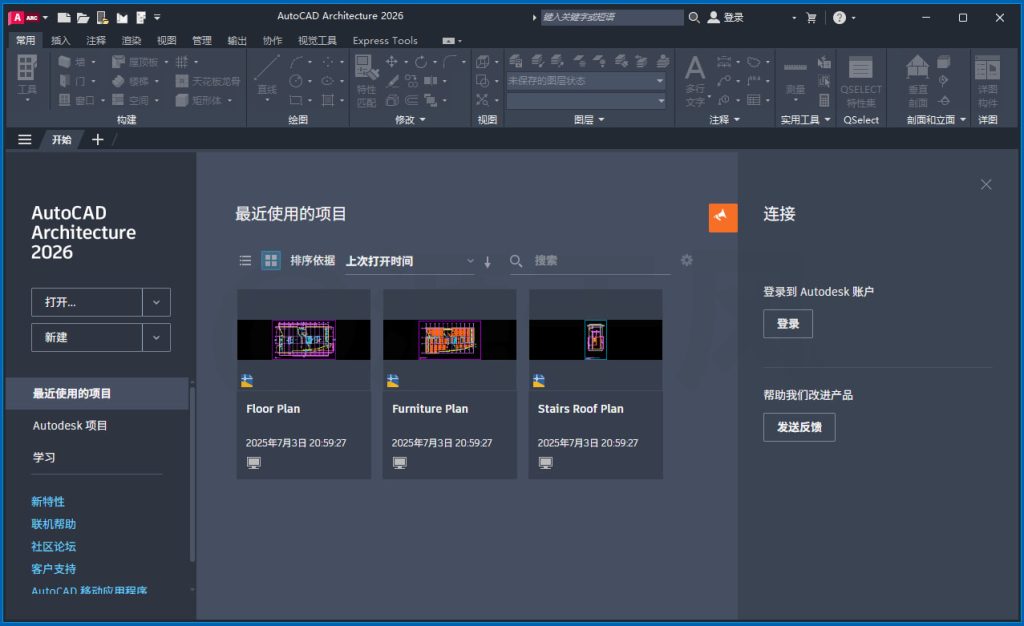Image resolution: width=1024 pixels, height=626 pixels.
Task: Open the Furniture Plan thumbnail
Action: [449, 339]
